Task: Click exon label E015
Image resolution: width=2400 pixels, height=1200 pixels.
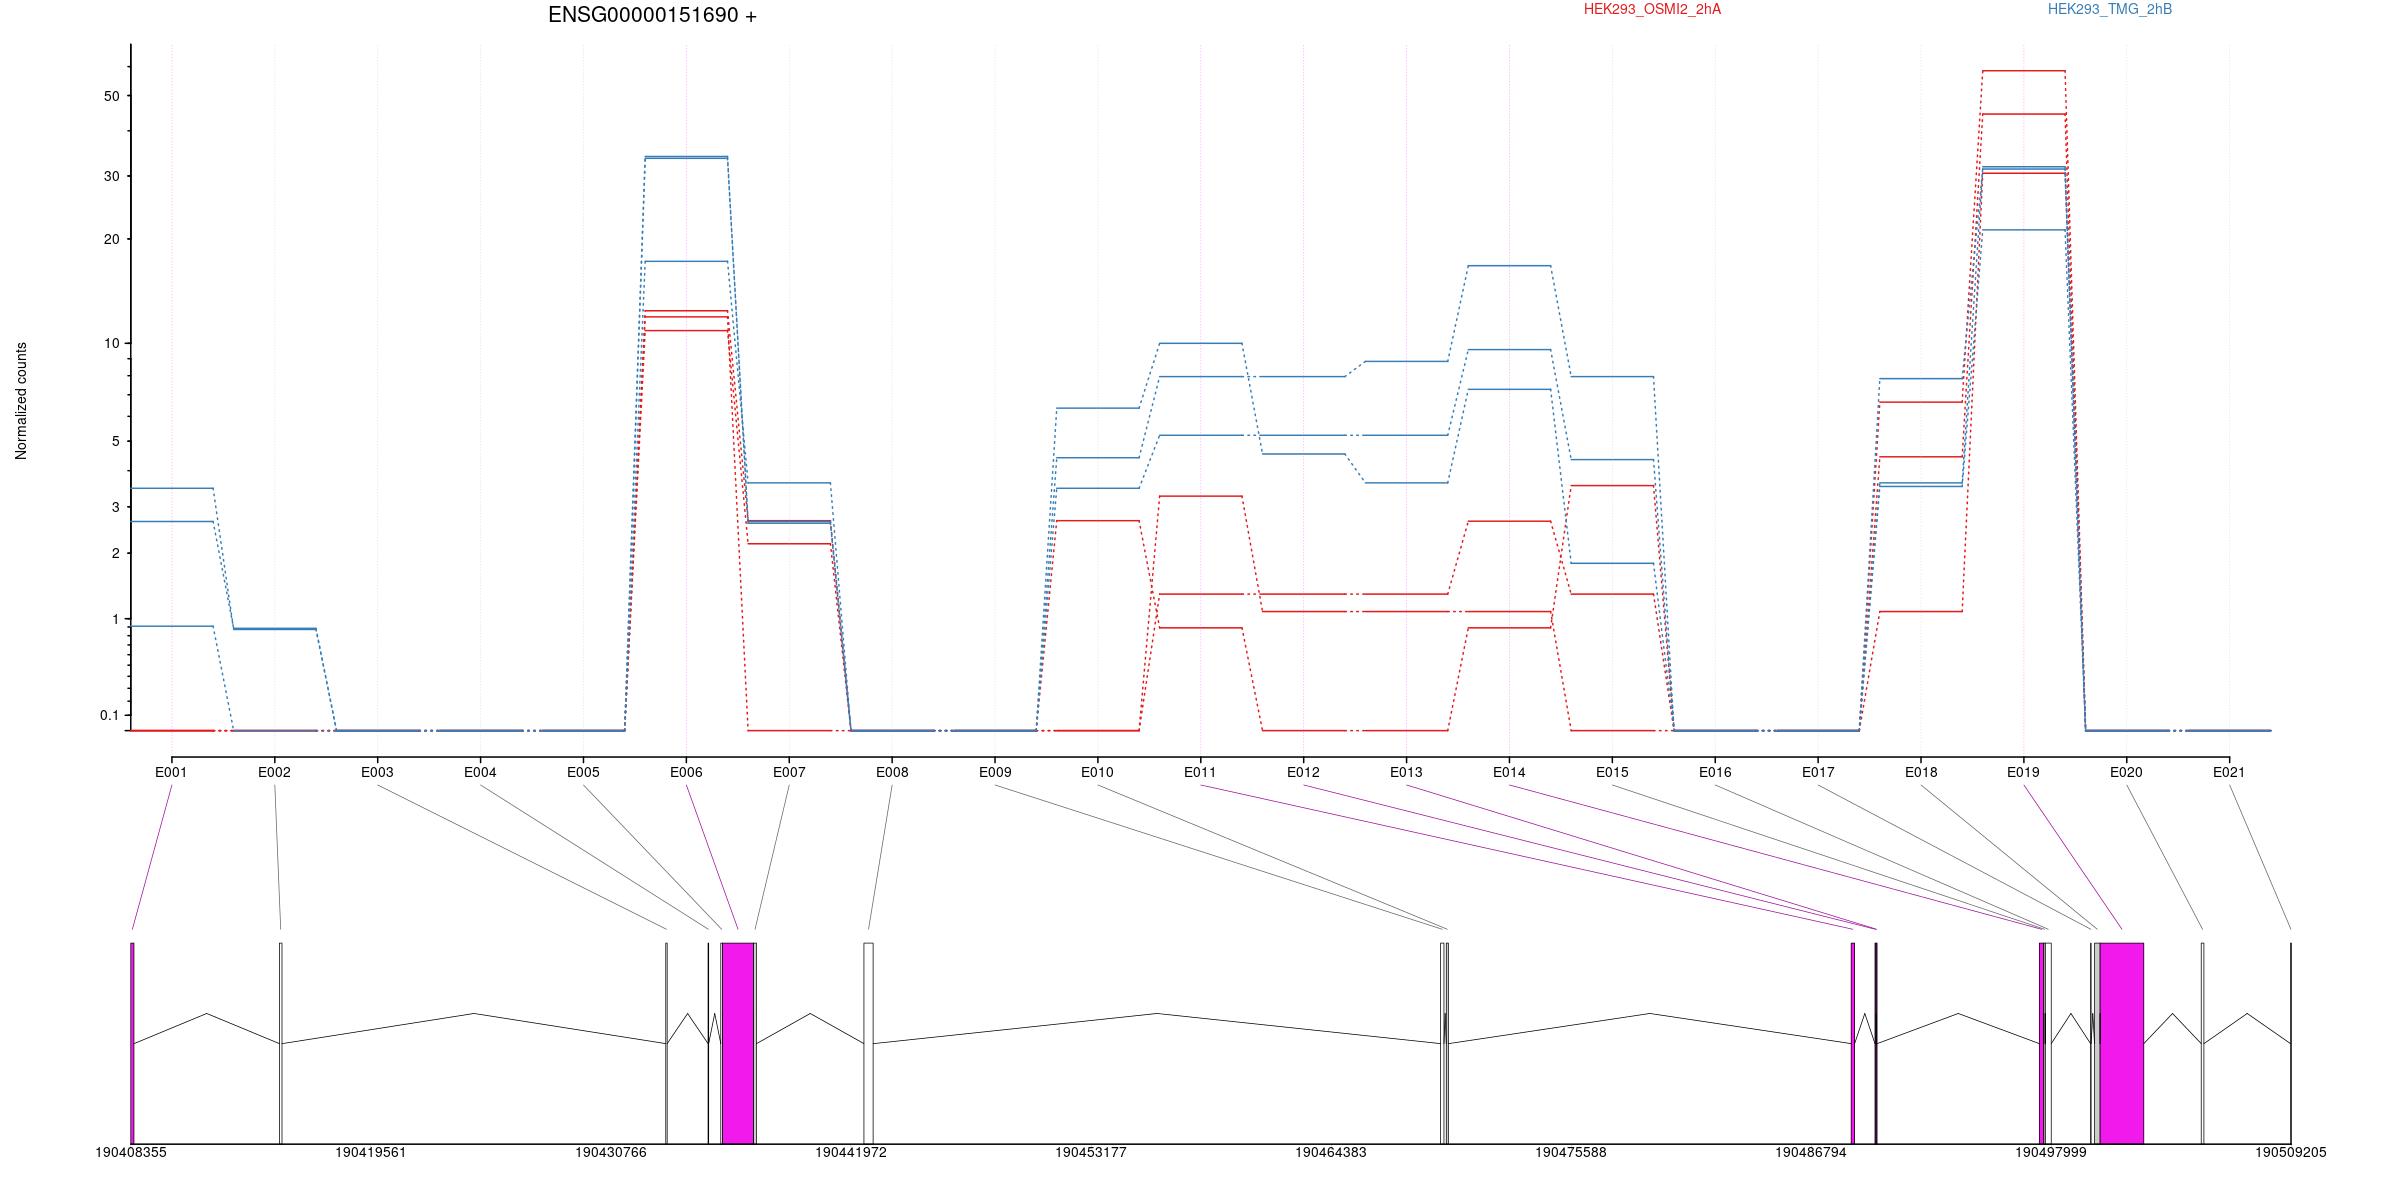Action: coord(1612,772)
